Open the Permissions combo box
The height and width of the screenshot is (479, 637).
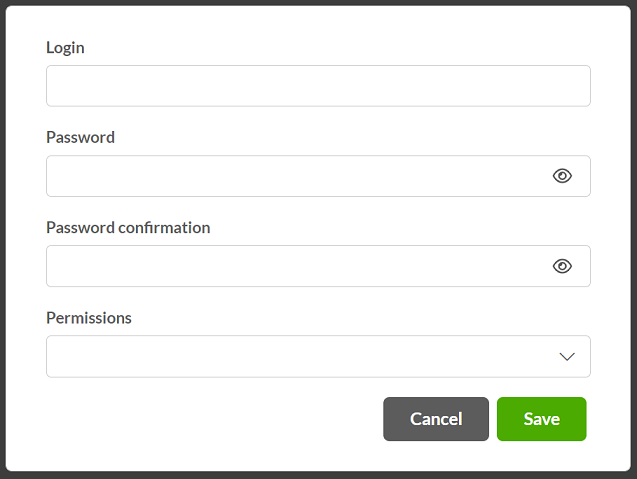(318, 356)
